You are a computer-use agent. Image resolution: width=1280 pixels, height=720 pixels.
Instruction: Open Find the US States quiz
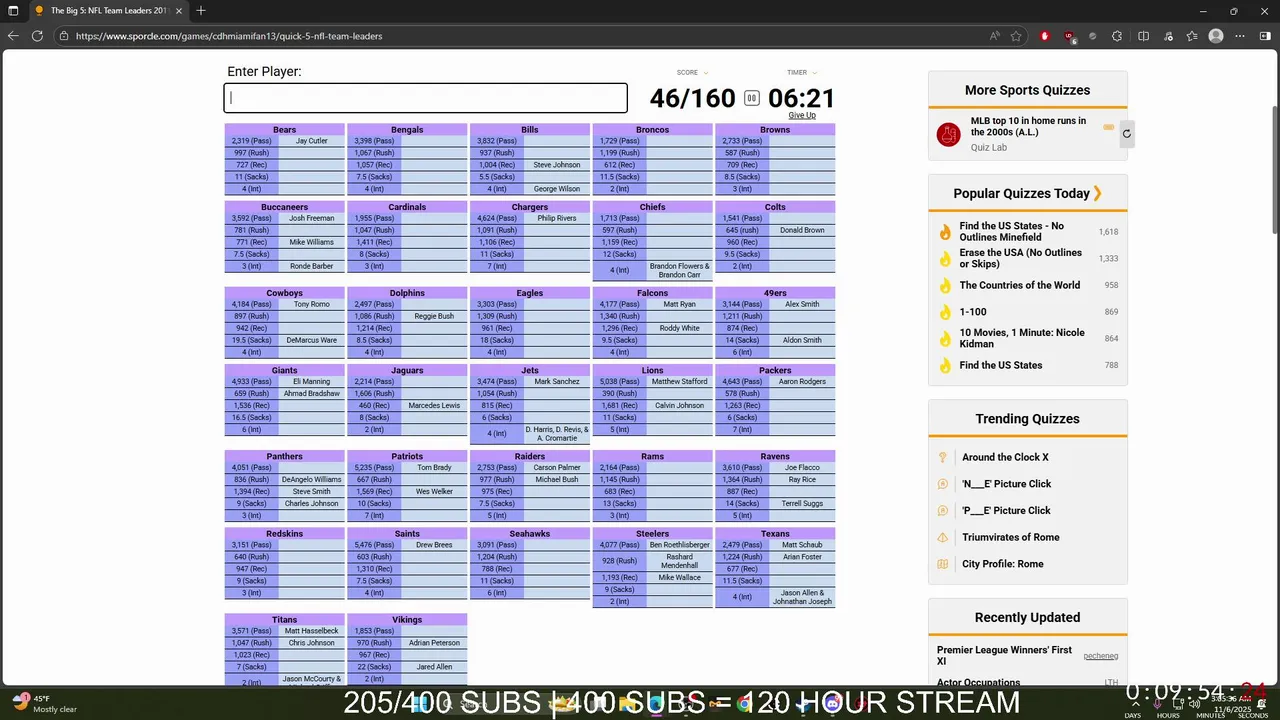[x=1001, y=365]
